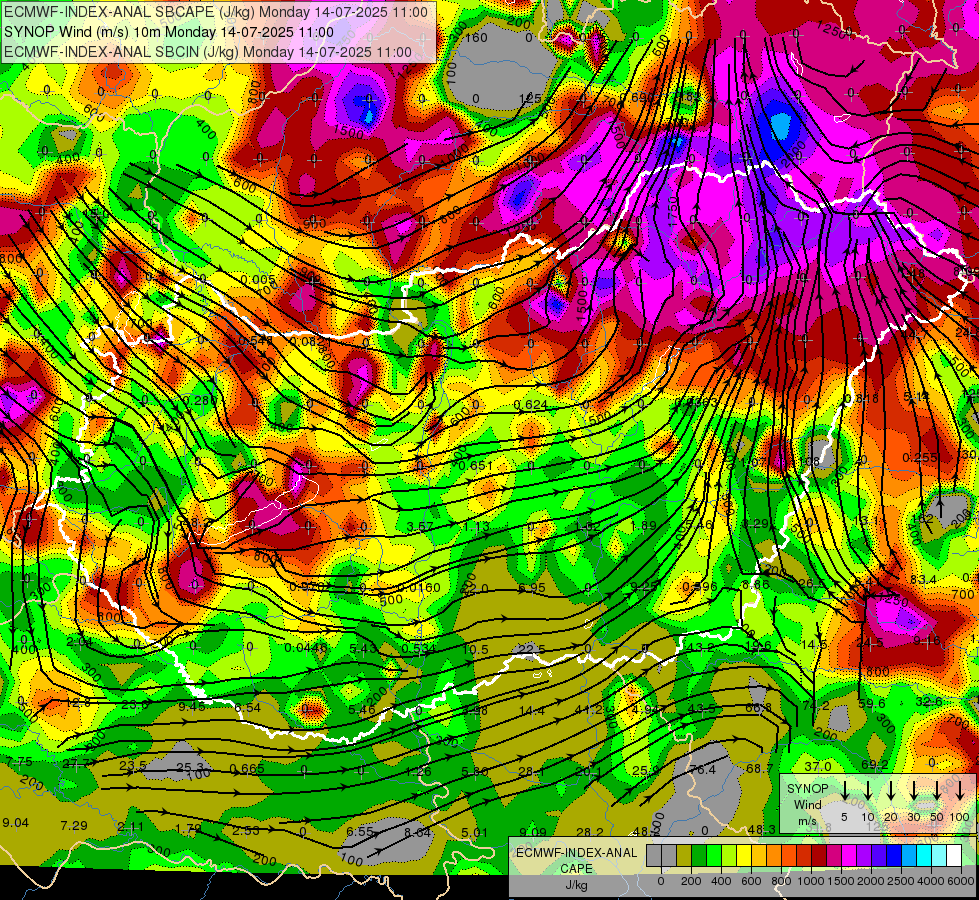979x900 pixels.
Task: Click the map value '2.04'
Action: (79, 641)
